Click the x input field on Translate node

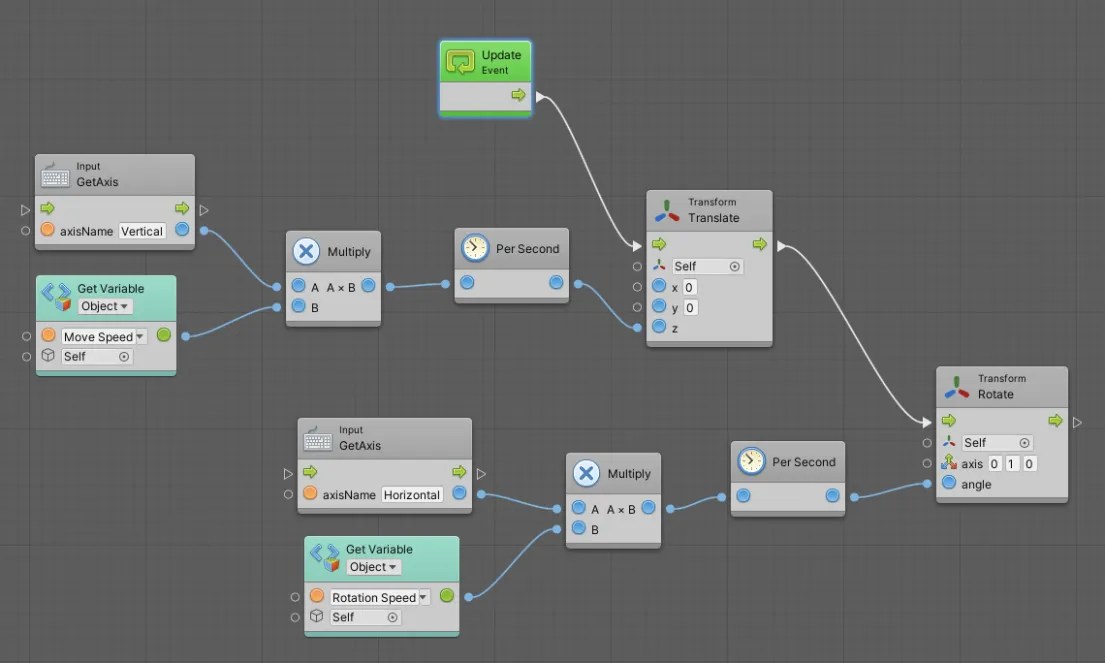tap(692, 287)
